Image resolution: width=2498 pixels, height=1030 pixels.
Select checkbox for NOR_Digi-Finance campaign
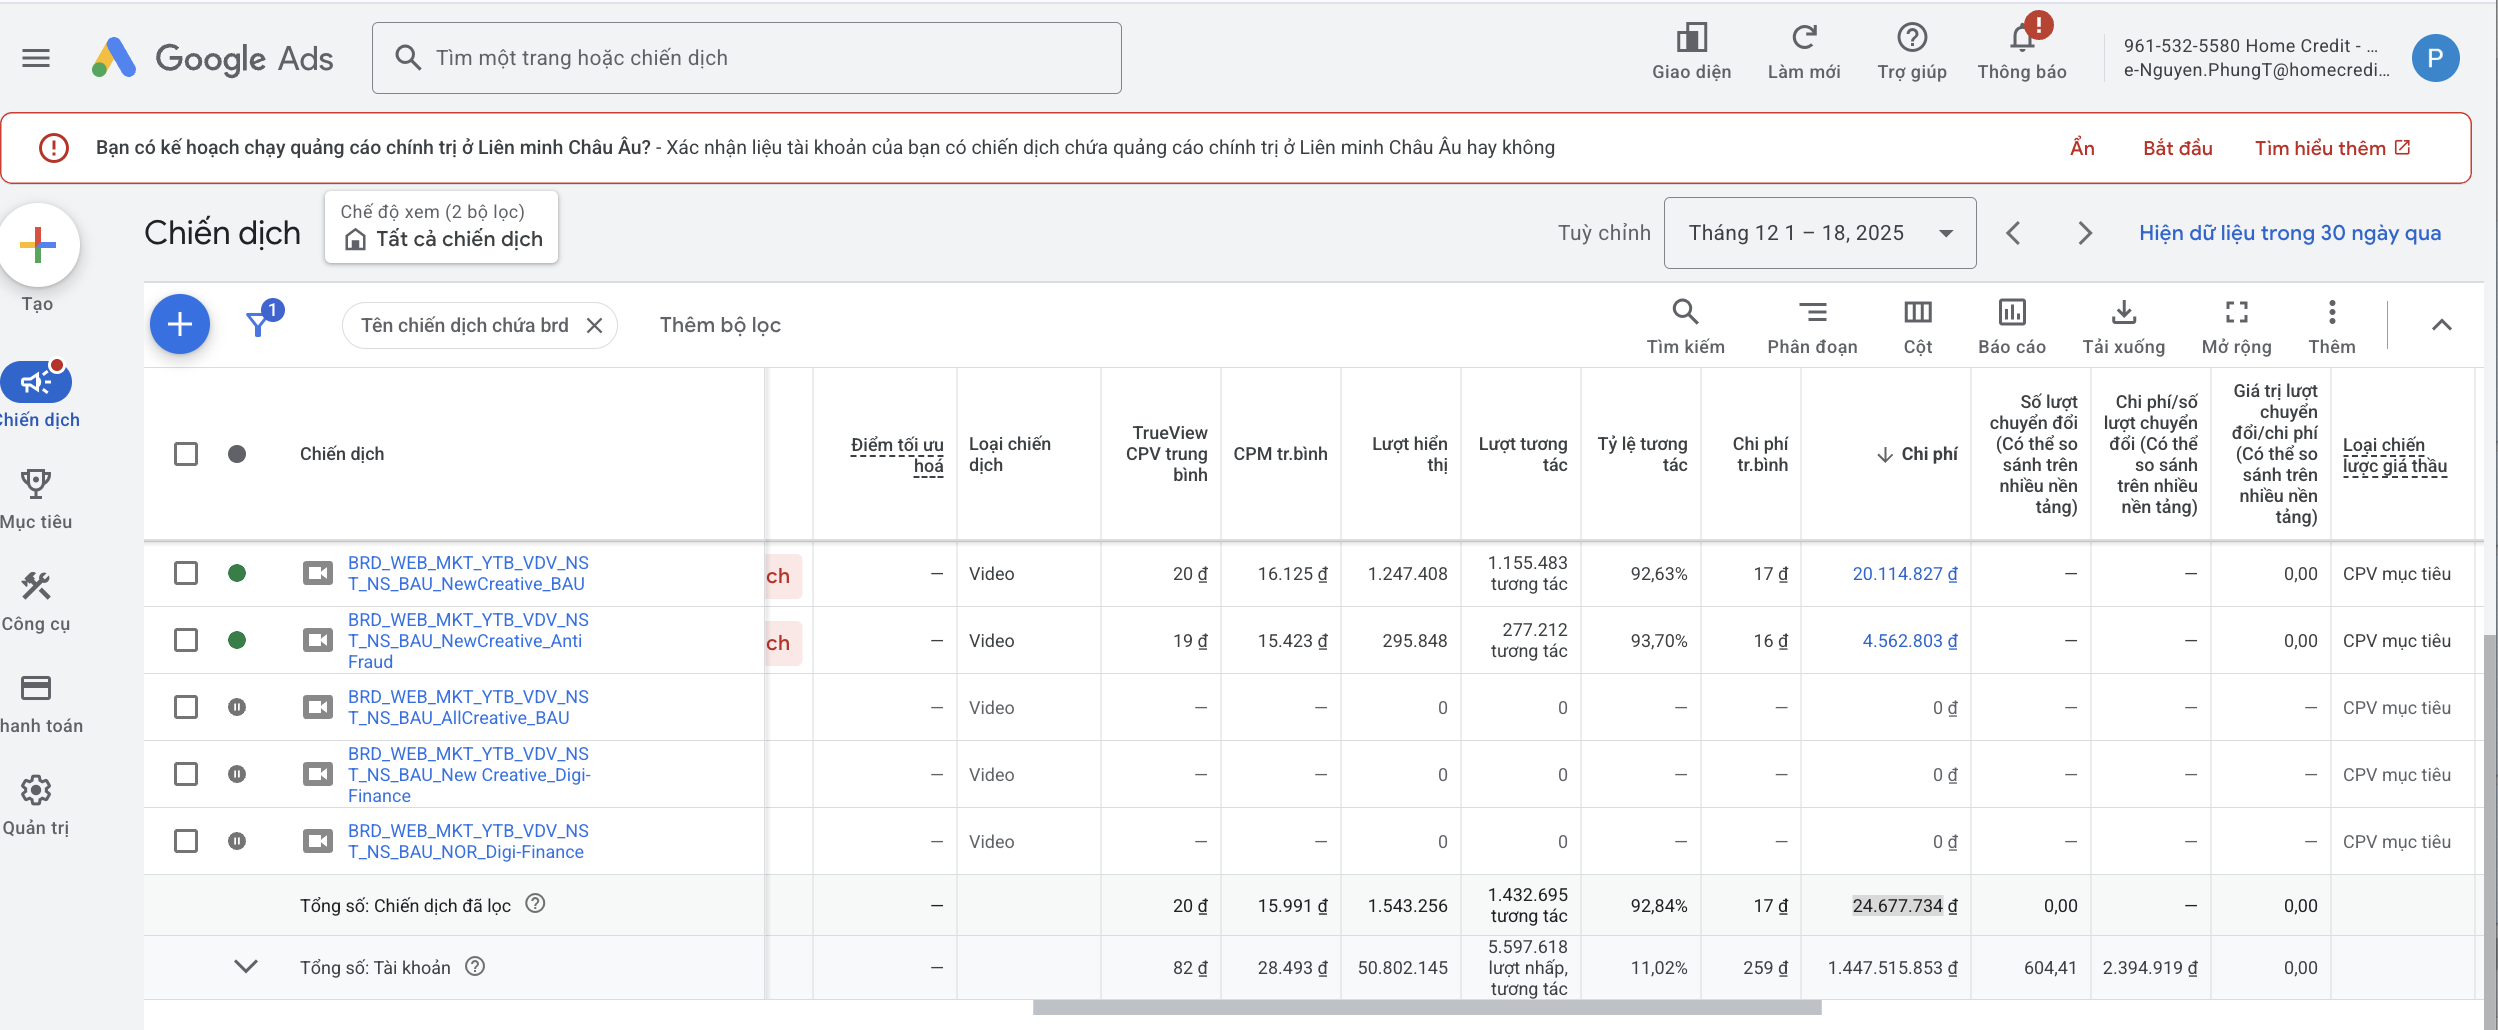click(x=186, y=841)
